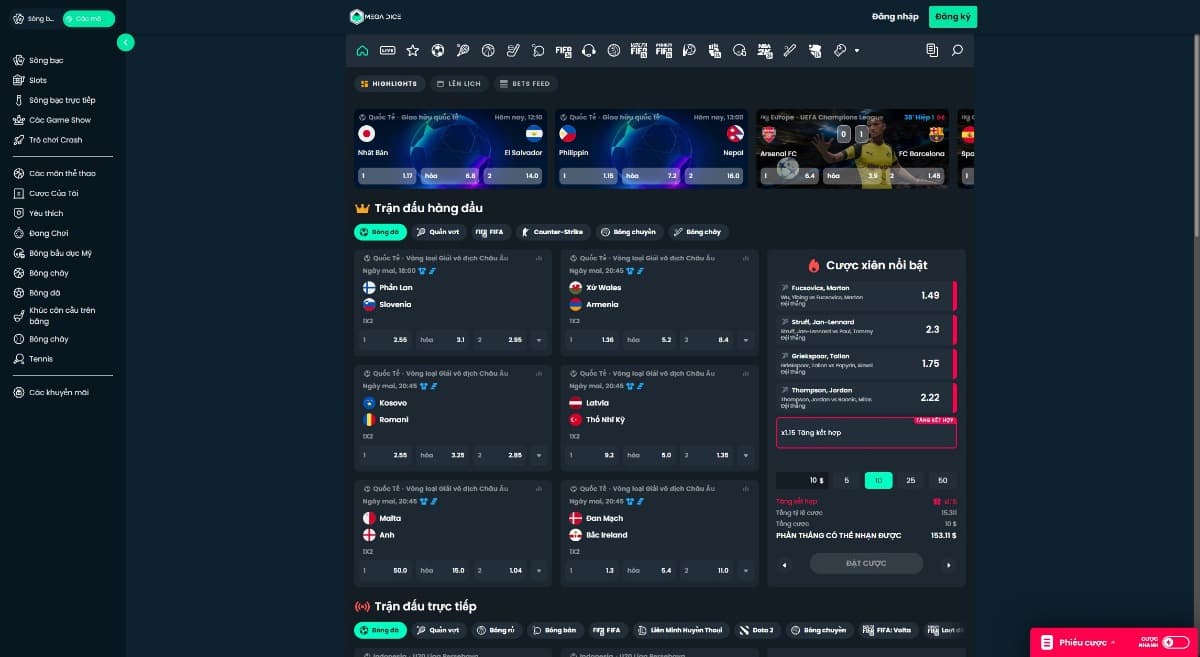This screenshot has width=1200, height=657.
Task: Select Liên Minh Huyền Thoại live chip
Action: coord(679,630)
